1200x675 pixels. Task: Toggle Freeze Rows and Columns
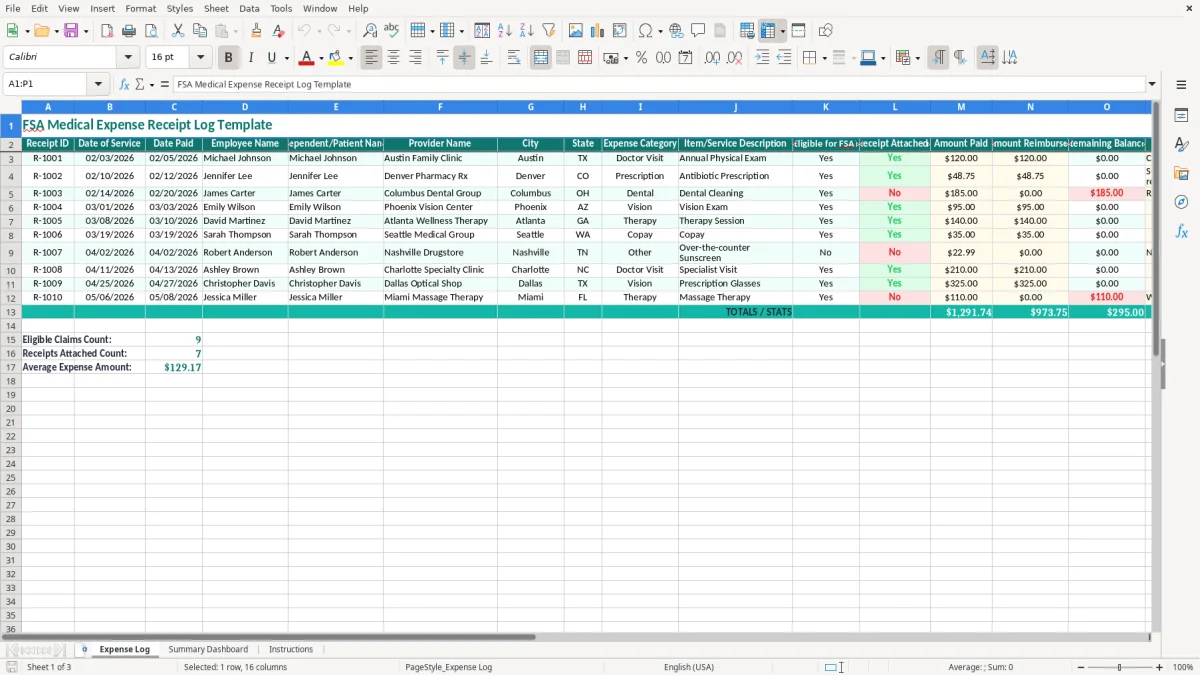(768, 31)
